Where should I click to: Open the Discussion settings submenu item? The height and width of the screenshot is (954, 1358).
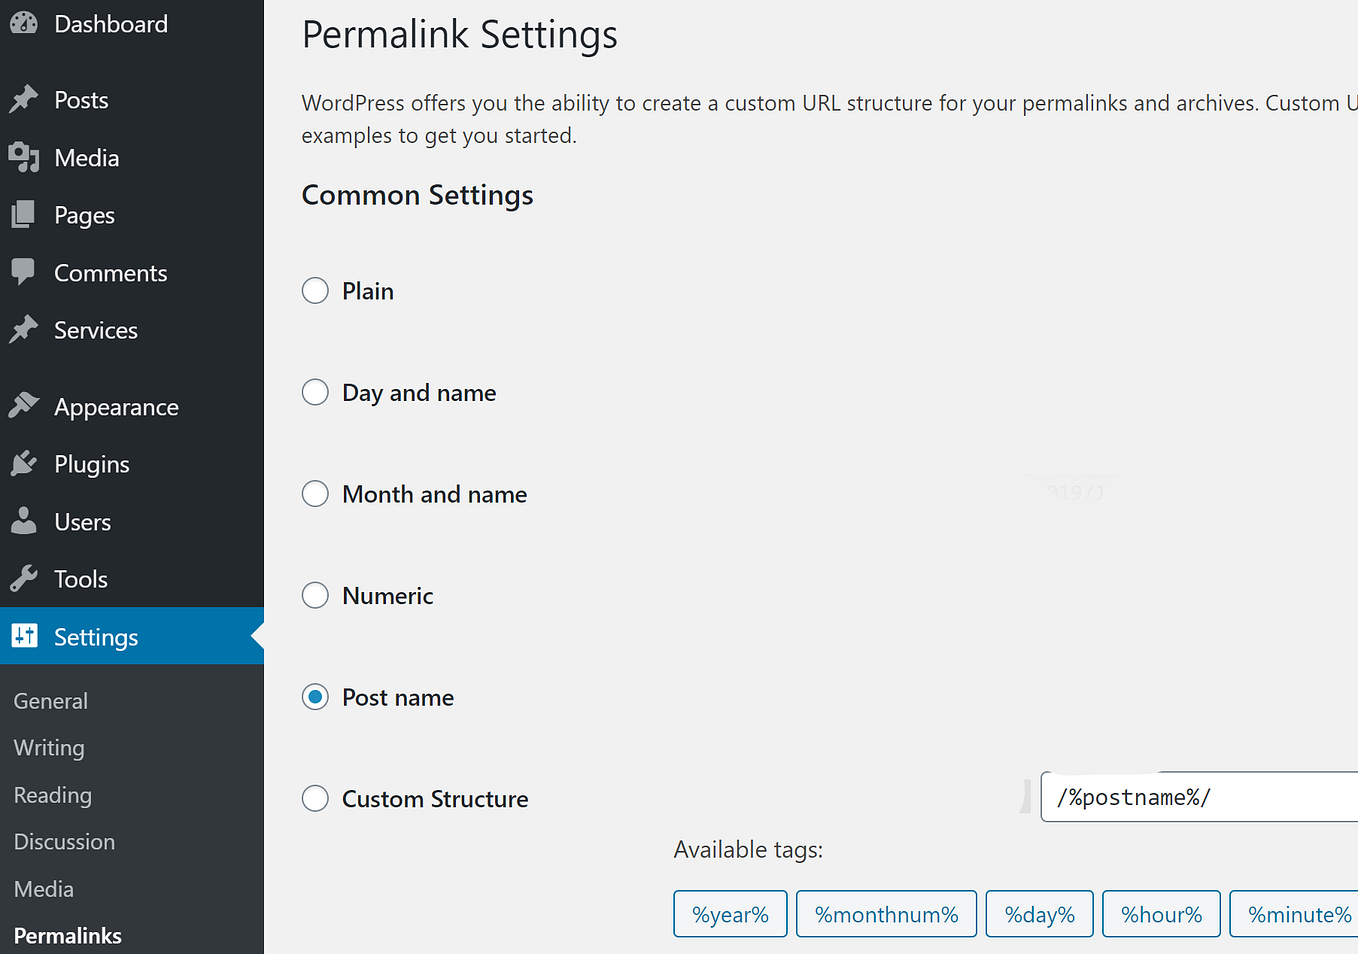tap(64, 842)
